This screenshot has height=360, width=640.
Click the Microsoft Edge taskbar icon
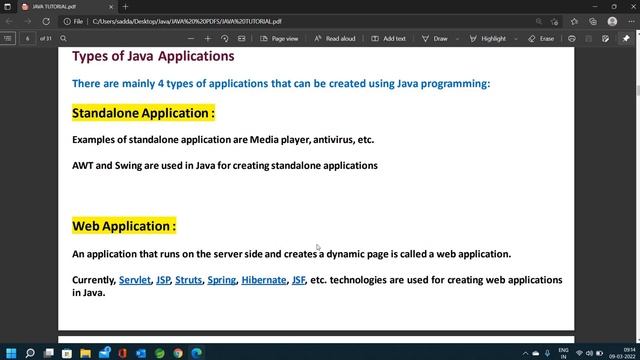tap(196, 353)
